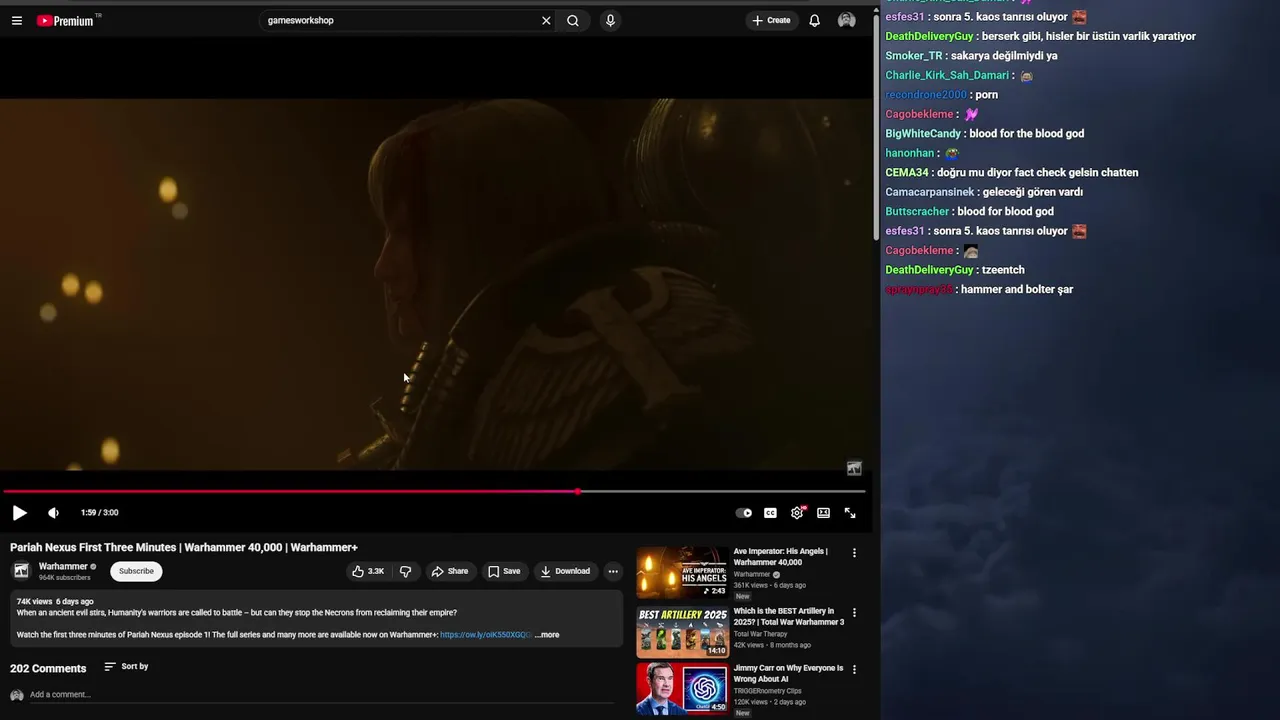
Task: Open the Warhammer channel avatar
Action: (x=20, y=571)
